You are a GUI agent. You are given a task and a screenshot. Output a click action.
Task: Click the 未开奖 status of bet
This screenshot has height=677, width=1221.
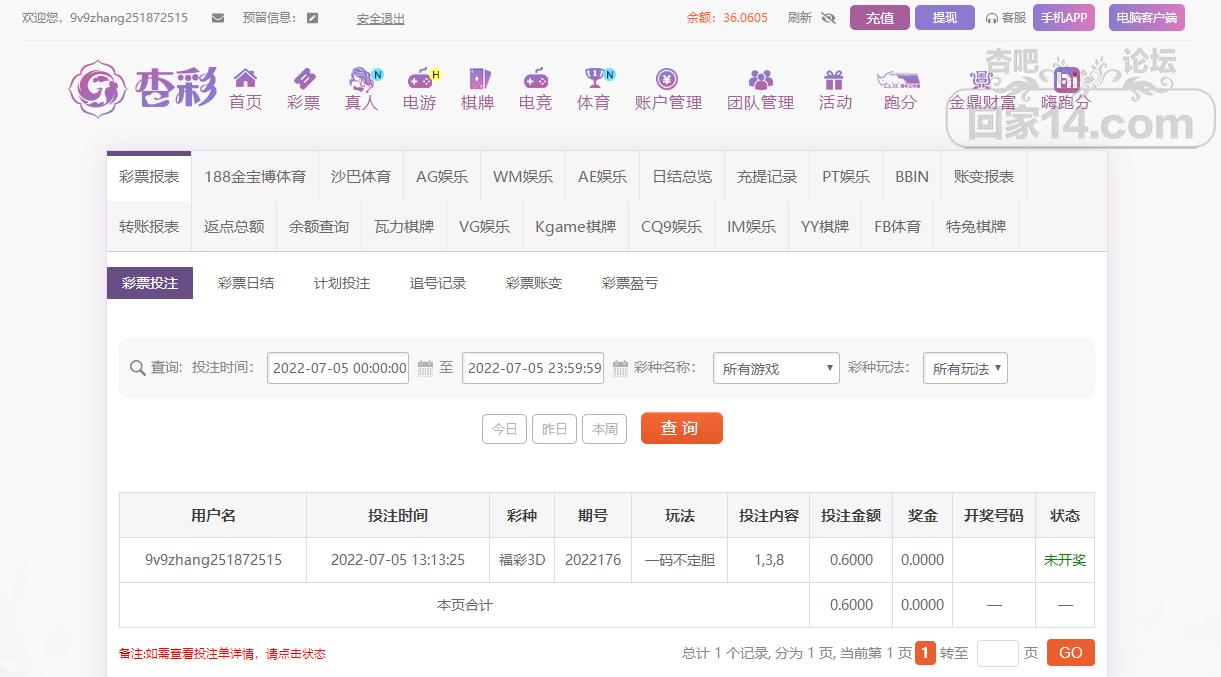tap(1064, 560)
